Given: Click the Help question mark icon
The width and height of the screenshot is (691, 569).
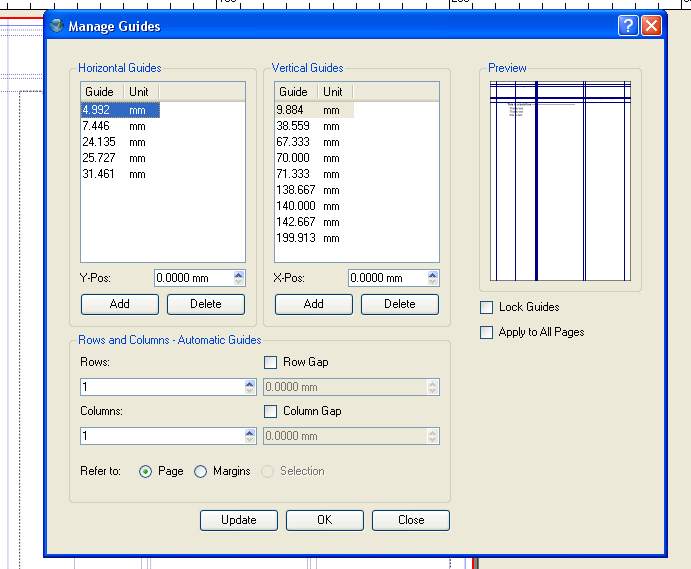Looking at the screenshot, I should tap(628, 26).
